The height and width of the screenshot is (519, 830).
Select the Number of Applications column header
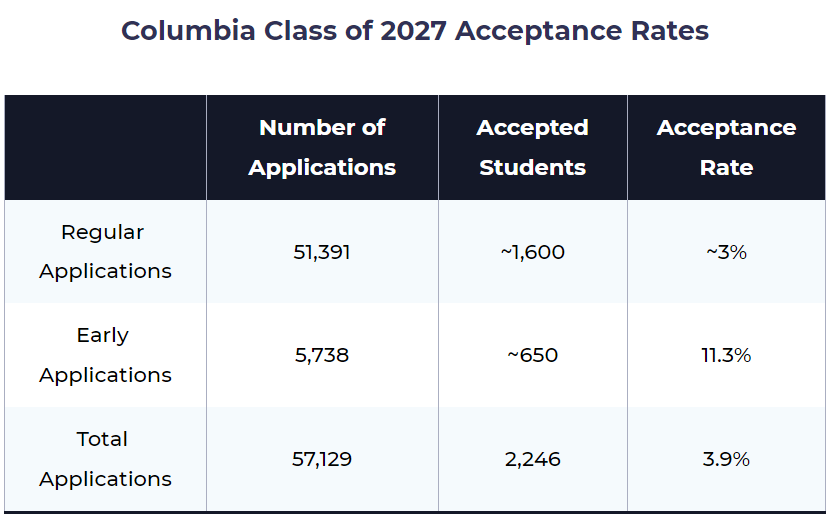pos(322,148)
